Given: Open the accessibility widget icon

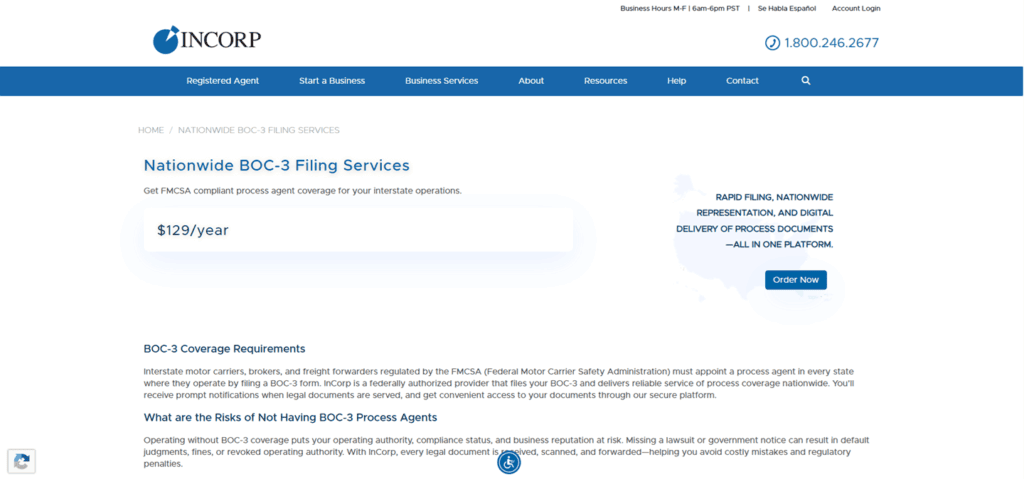Looking at the screenshot, I should tap(509, 462).
